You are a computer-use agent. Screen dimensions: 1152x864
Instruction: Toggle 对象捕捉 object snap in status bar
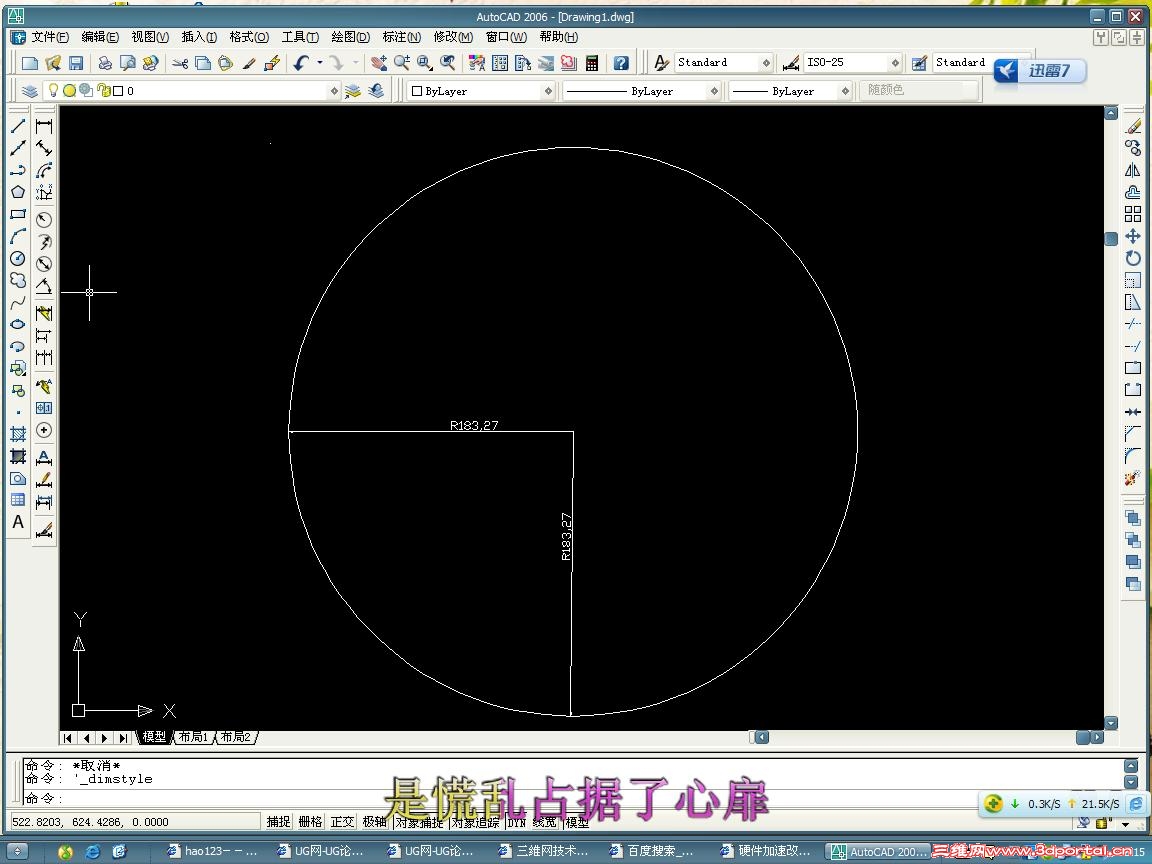click(x=420, y=822)
